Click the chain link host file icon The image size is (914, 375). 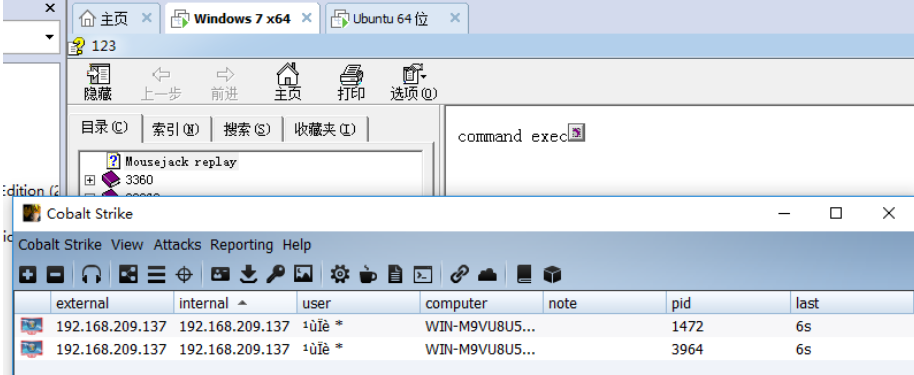point(459,274)
